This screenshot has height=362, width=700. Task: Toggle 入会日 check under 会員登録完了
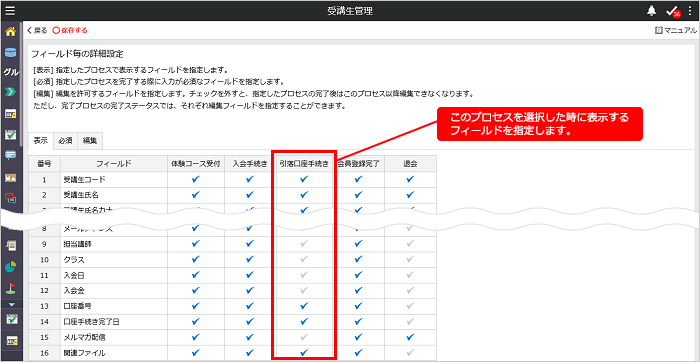(358, 275)
